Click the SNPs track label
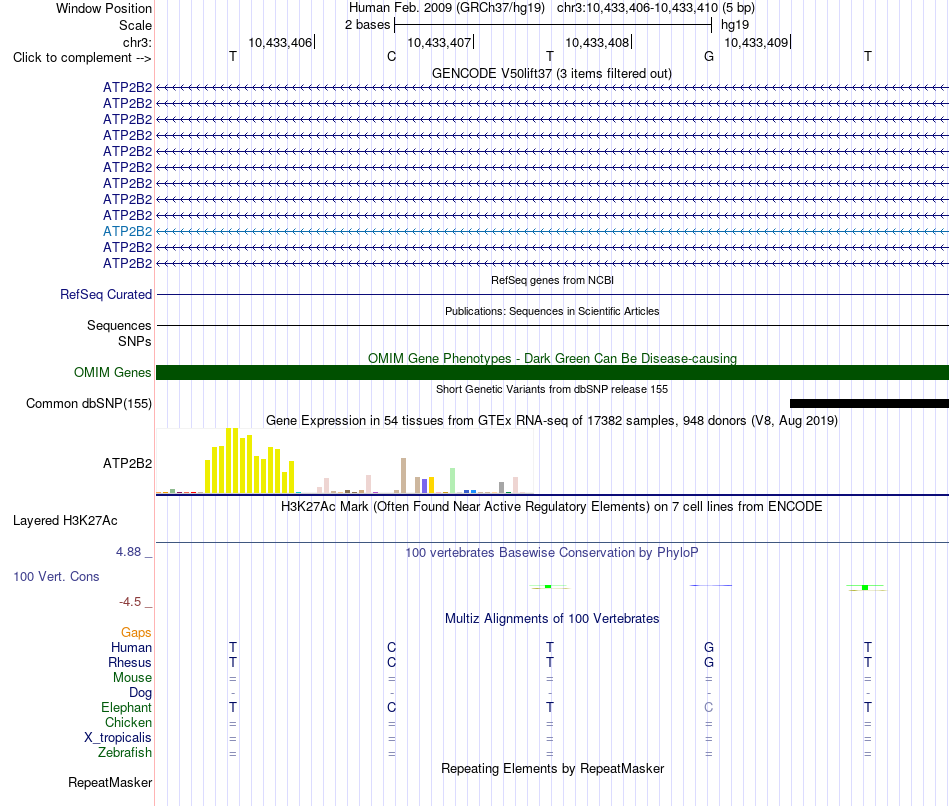 tap(135, 341)
